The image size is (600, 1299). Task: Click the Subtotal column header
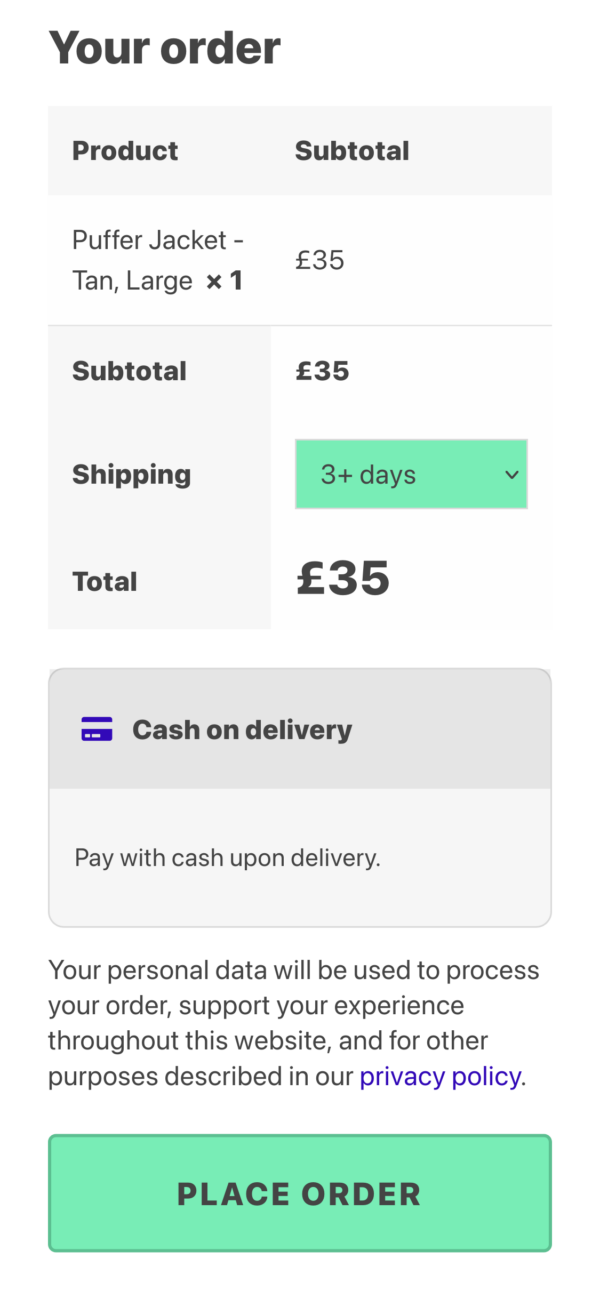coord(352,150)
